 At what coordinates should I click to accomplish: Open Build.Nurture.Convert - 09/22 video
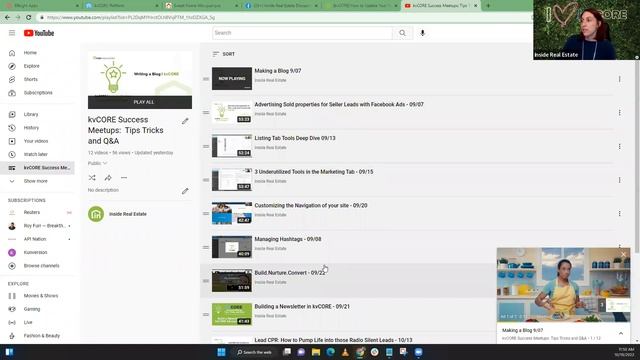pyautogui.click(x=290, y=273)
